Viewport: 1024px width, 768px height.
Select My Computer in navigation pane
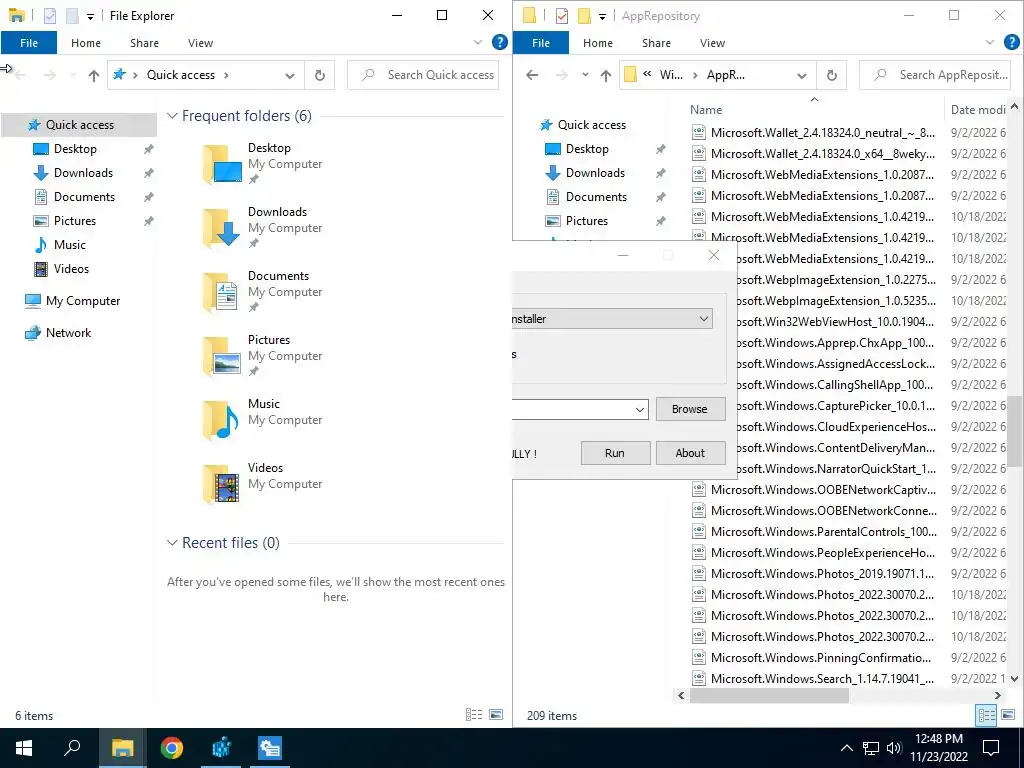pos(82,301)
